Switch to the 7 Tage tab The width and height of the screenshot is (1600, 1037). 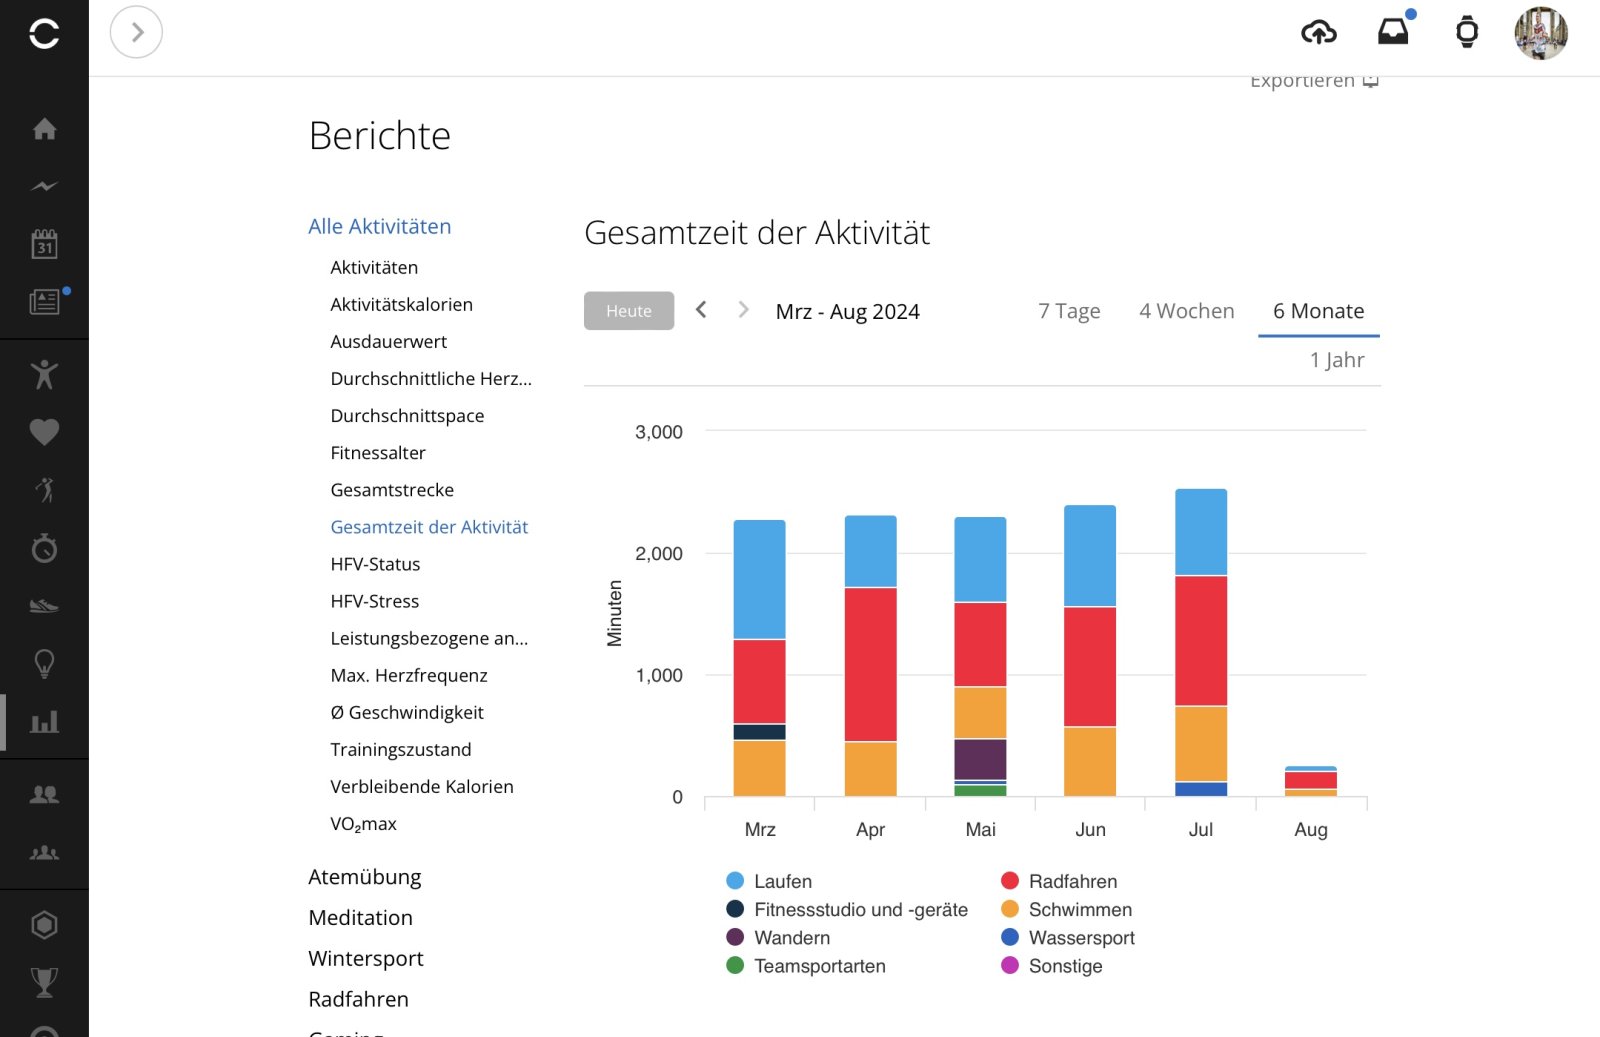(x=1068, y=311)
